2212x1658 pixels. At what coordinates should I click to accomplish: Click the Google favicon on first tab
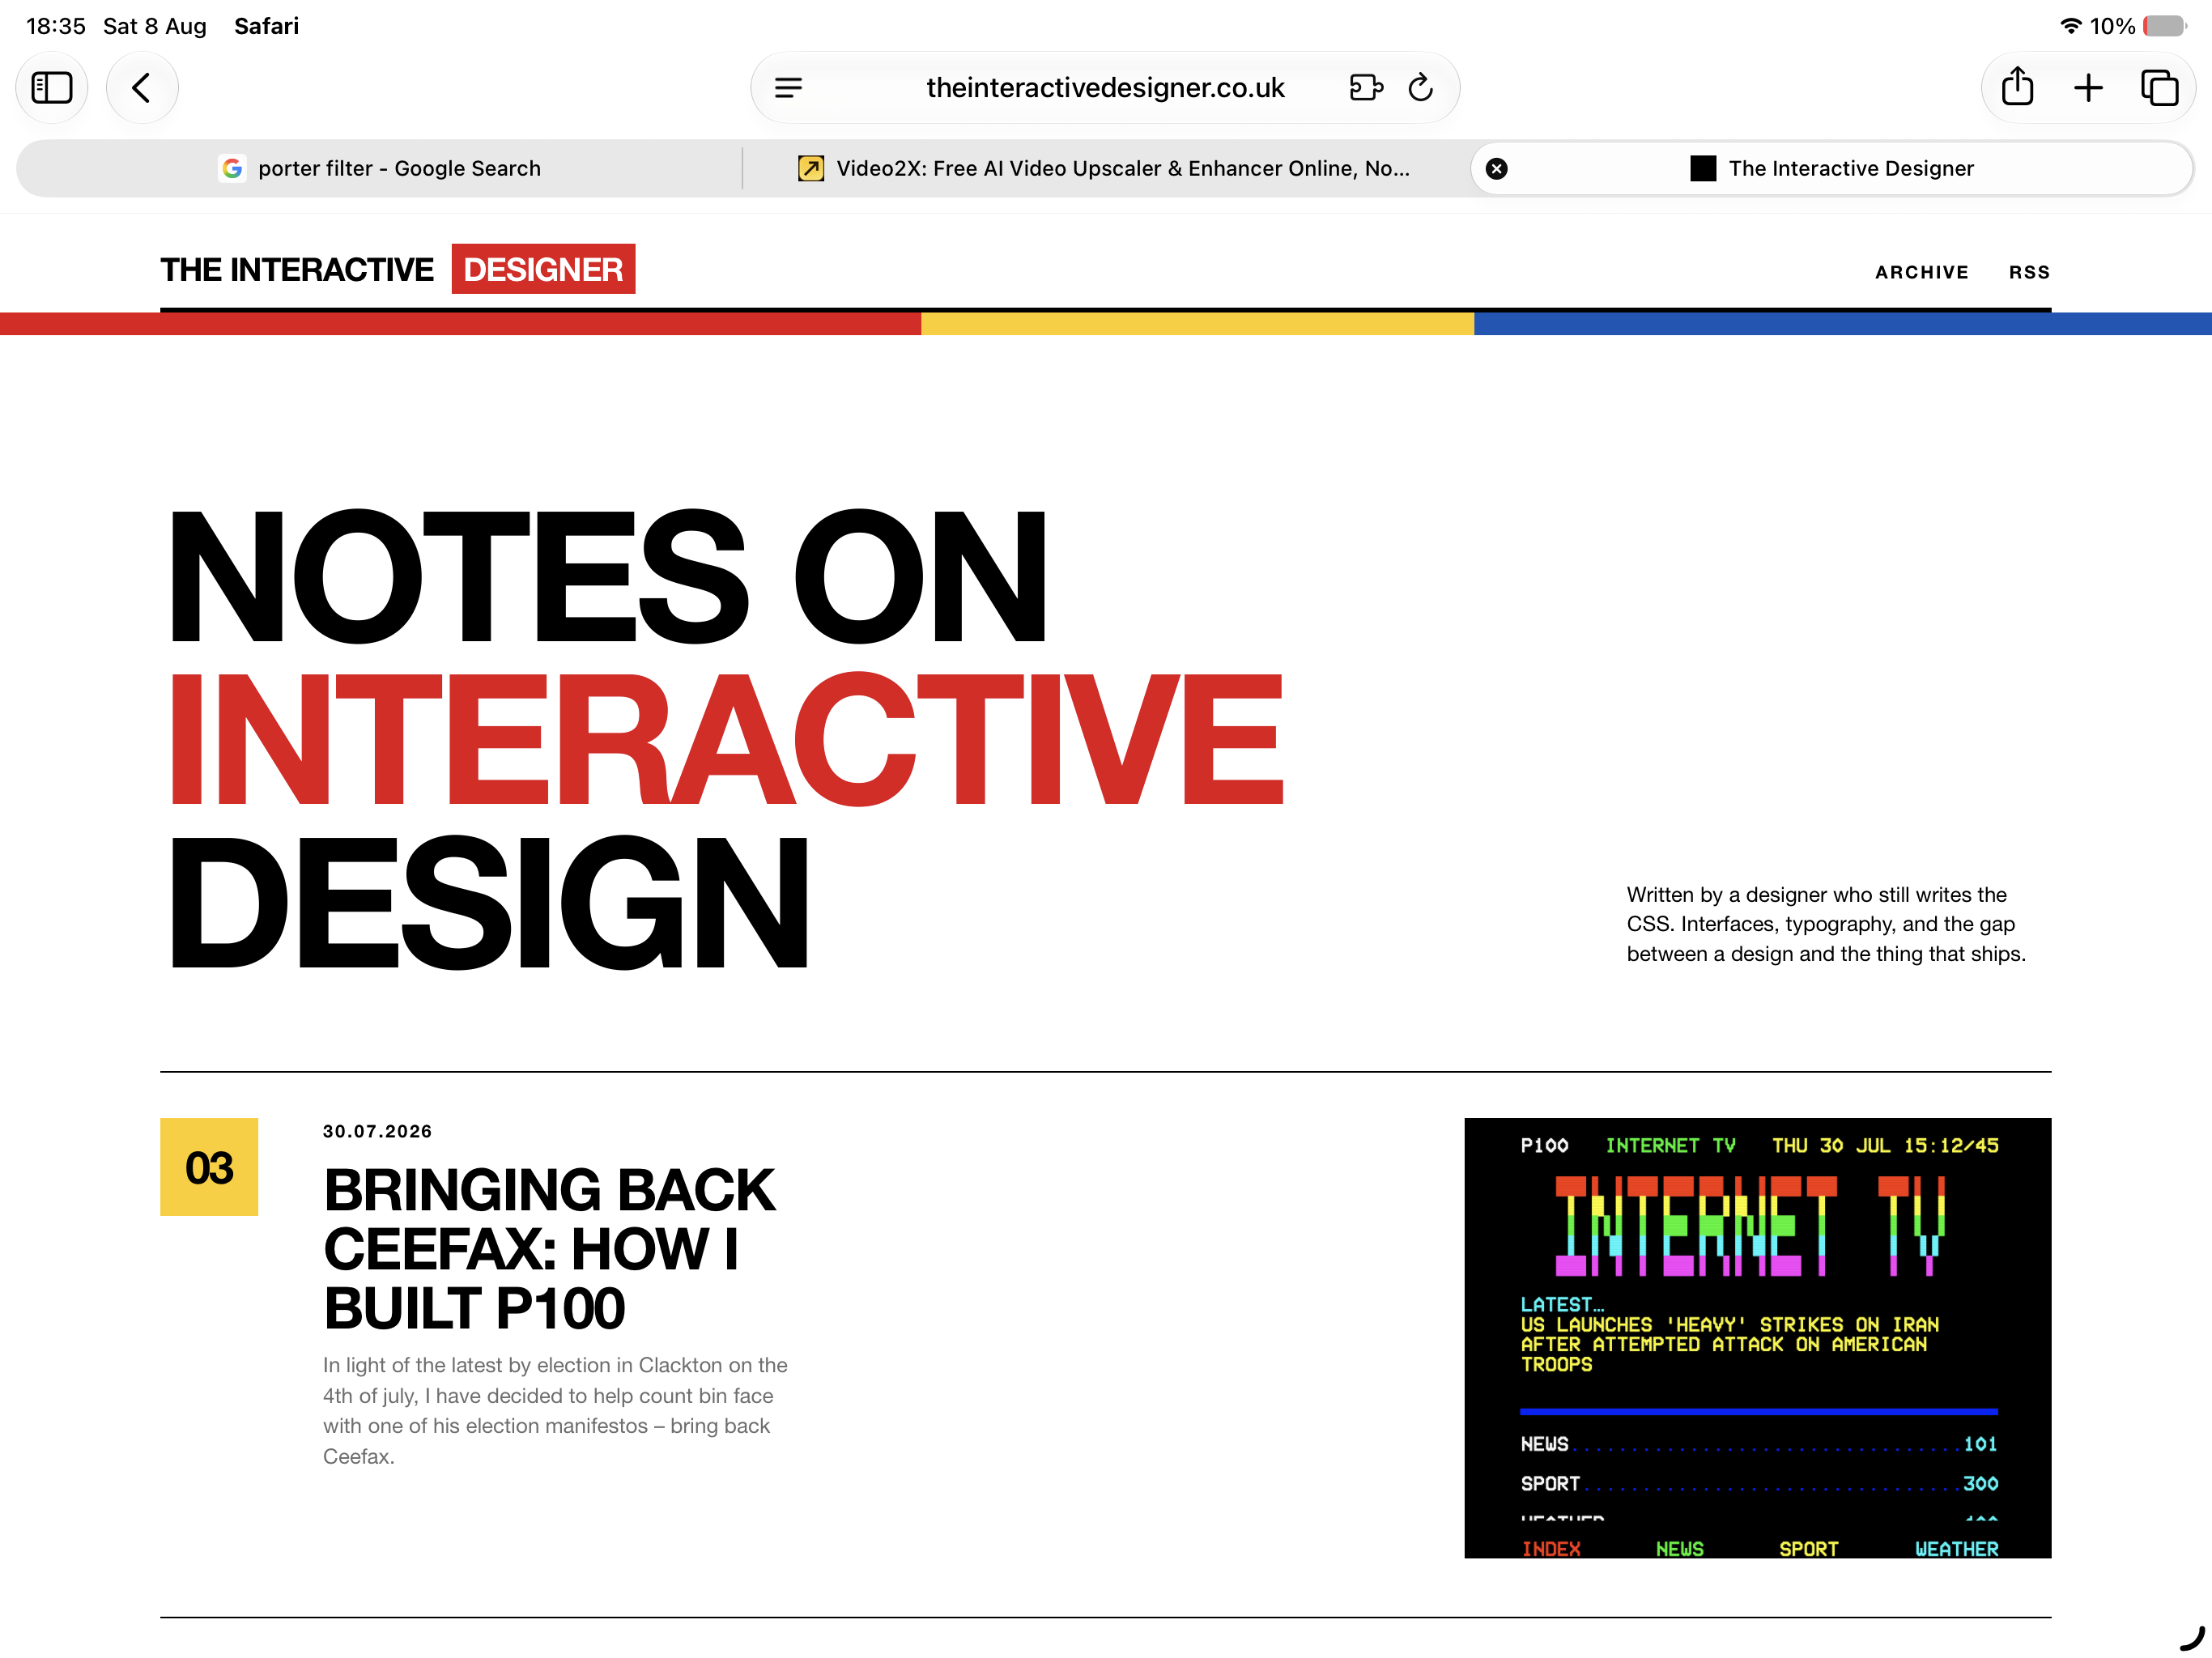[x=232, y=168]
